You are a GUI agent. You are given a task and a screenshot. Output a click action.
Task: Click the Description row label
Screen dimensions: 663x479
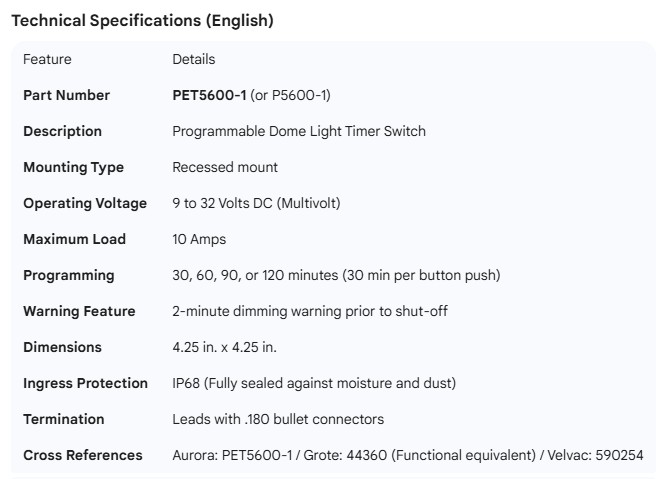click(x=62, y=131)
